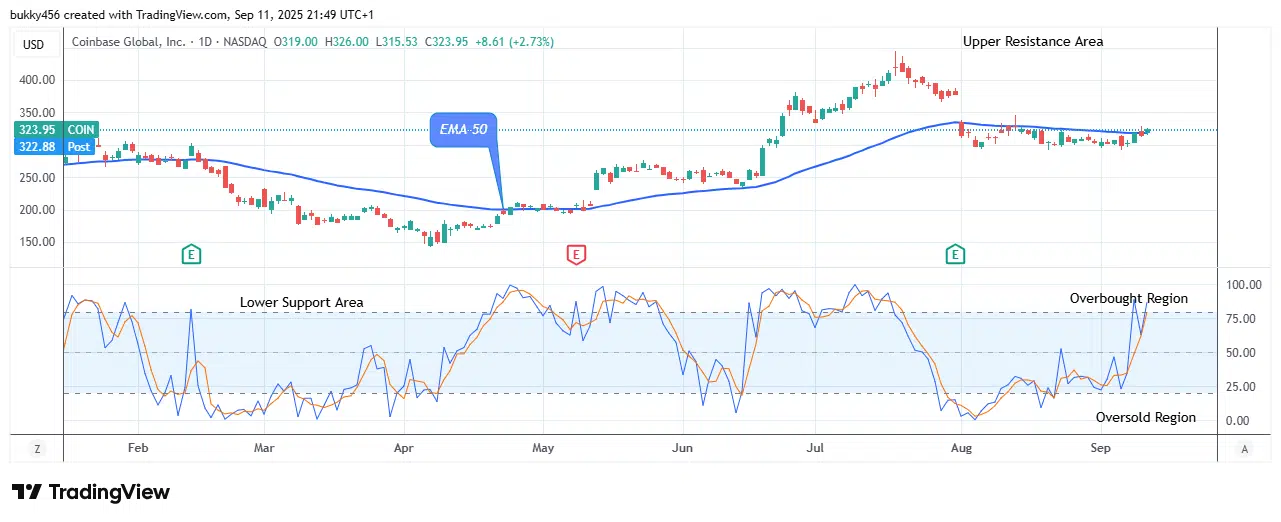Click the May label on the time axis
The height and width of the screenshot is (522, 1281).
tap(543, 449)
